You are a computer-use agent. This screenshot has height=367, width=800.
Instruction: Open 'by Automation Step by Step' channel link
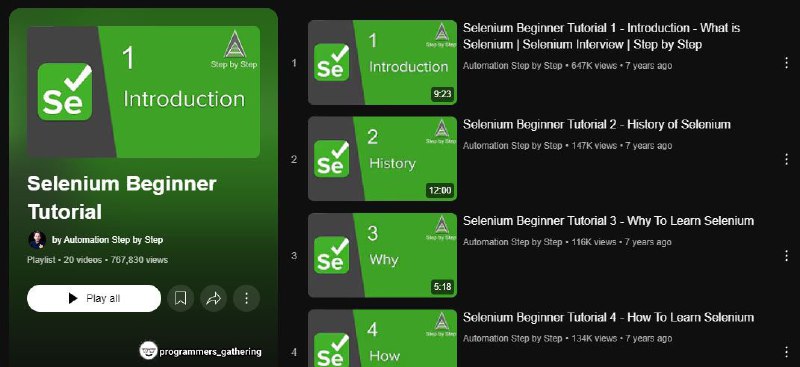coord(108,239)
